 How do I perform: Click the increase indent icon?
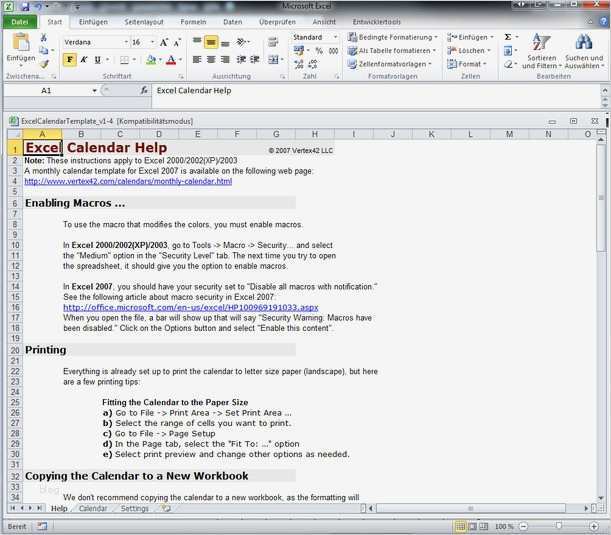point(255,59)
